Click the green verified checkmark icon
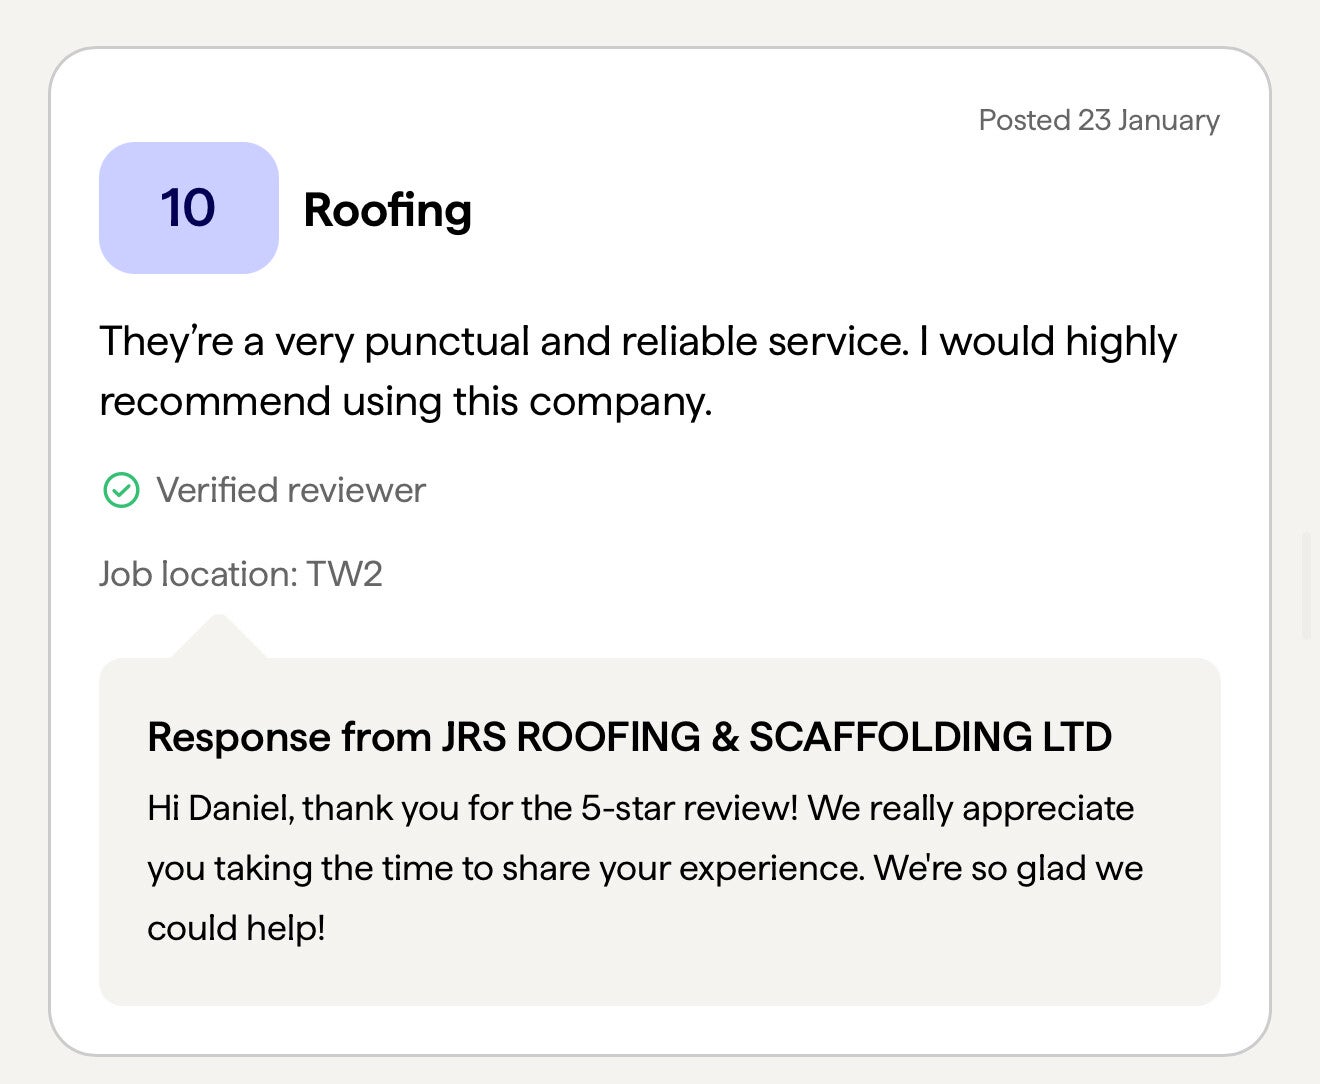Viewport: 1320px width, 1084px height. tap(121, 491)
